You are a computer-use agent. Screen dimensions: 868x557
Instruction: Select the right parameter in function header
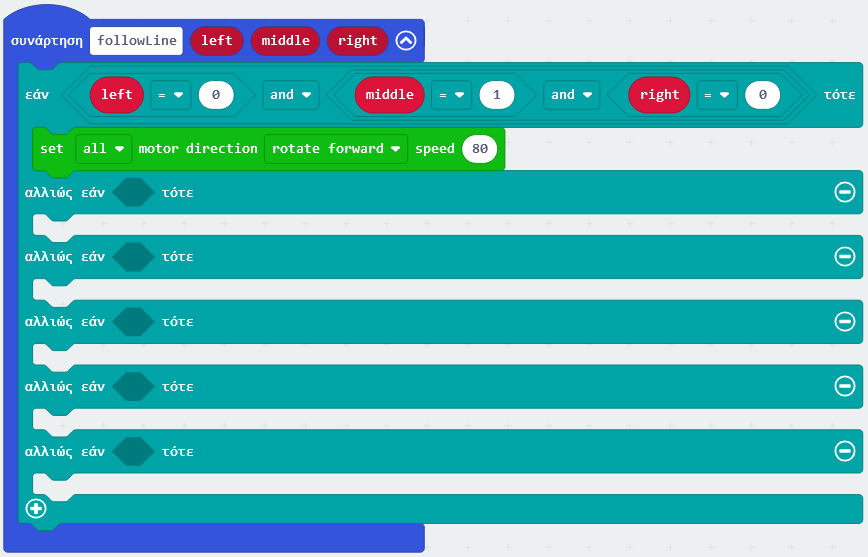pos(358,40)
